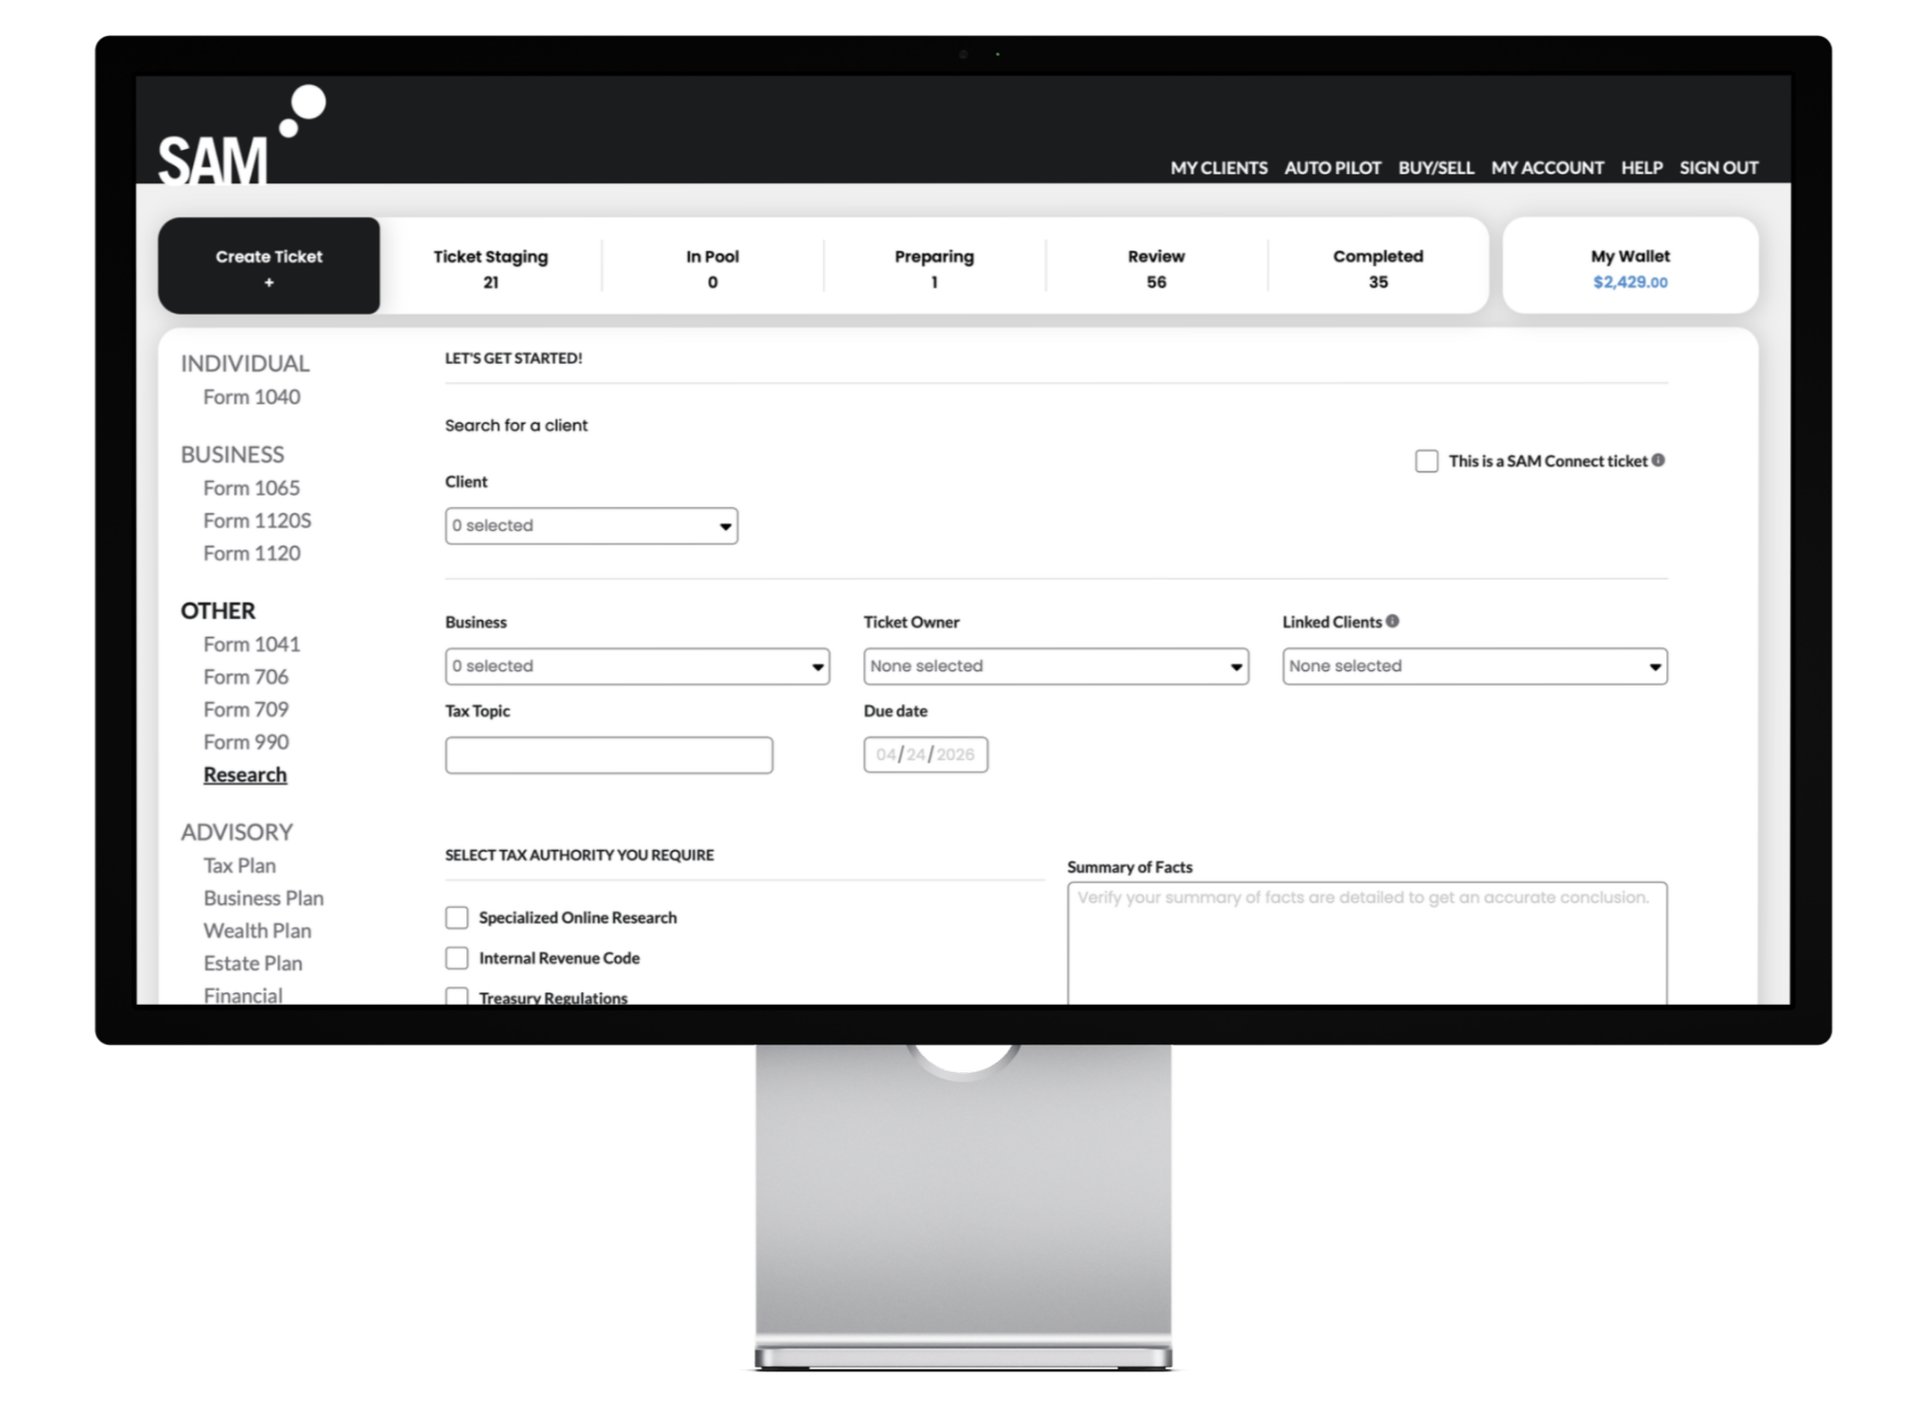Image resolution: width=1932 pixels, height=1405 pixels.
Task: Click SAM Connect ticket info icon
Action: (x=1658, y=460)
